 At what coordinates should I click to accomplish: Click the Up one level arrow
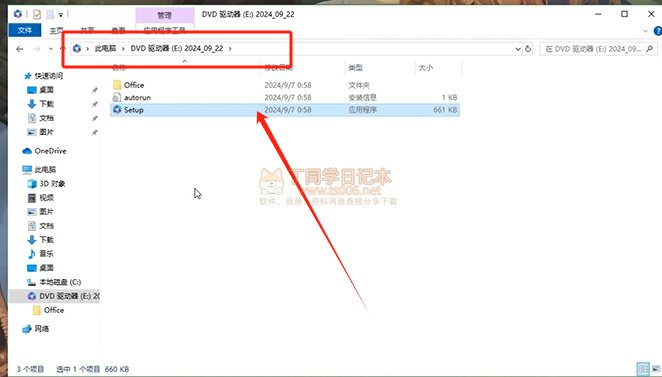point(63,49)
